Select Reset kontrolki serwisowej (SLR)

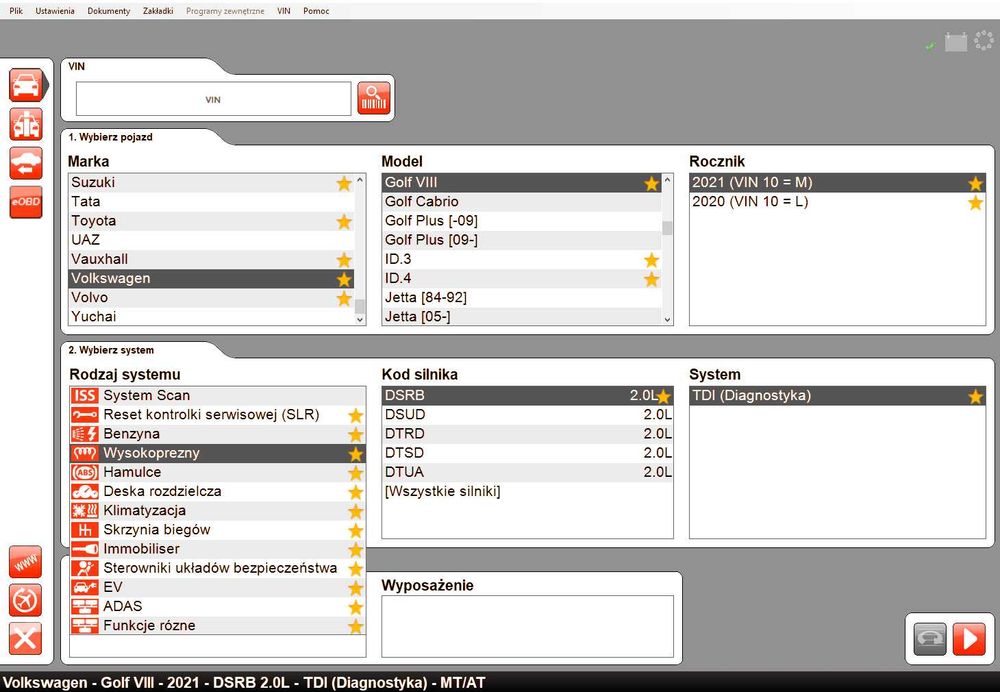[217, 415]
